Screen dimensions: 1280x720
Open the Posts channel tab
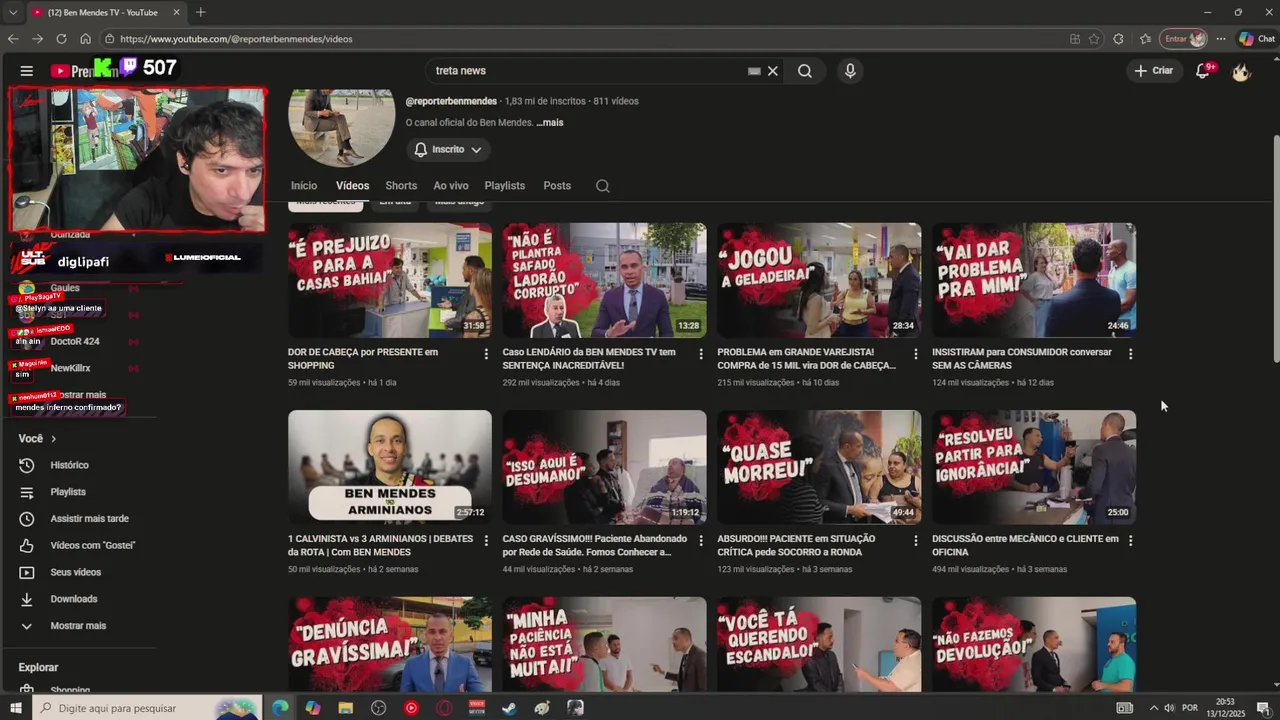click(557, 186)
